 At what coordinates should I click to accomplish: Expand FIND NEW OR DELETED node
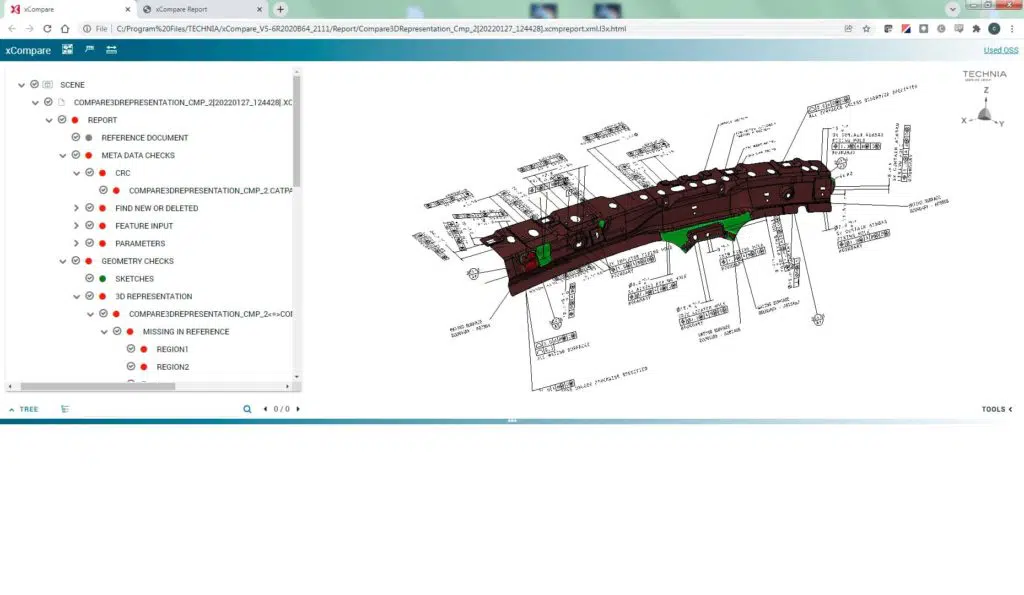(x=76, y=208)
